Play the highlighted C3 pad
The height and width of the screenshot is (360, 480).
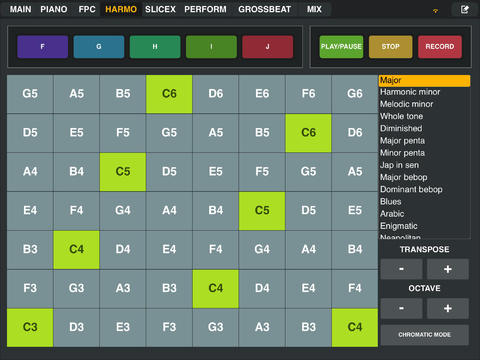click(x=30, y=327)
